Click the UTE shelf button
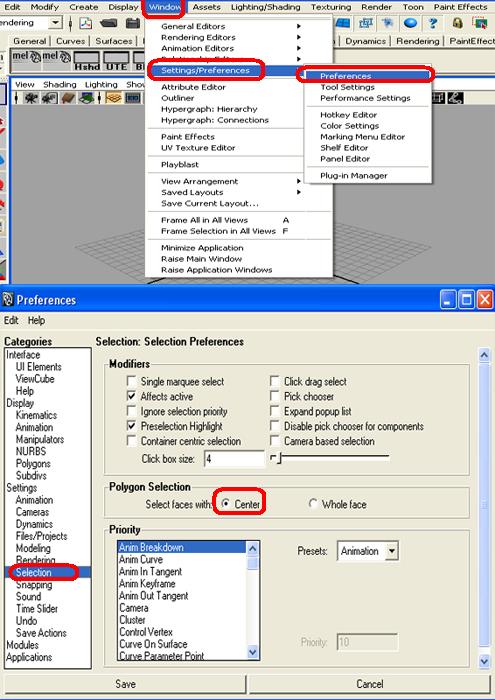The width and height of the screenshot is (495, 700). pos(116,61)
